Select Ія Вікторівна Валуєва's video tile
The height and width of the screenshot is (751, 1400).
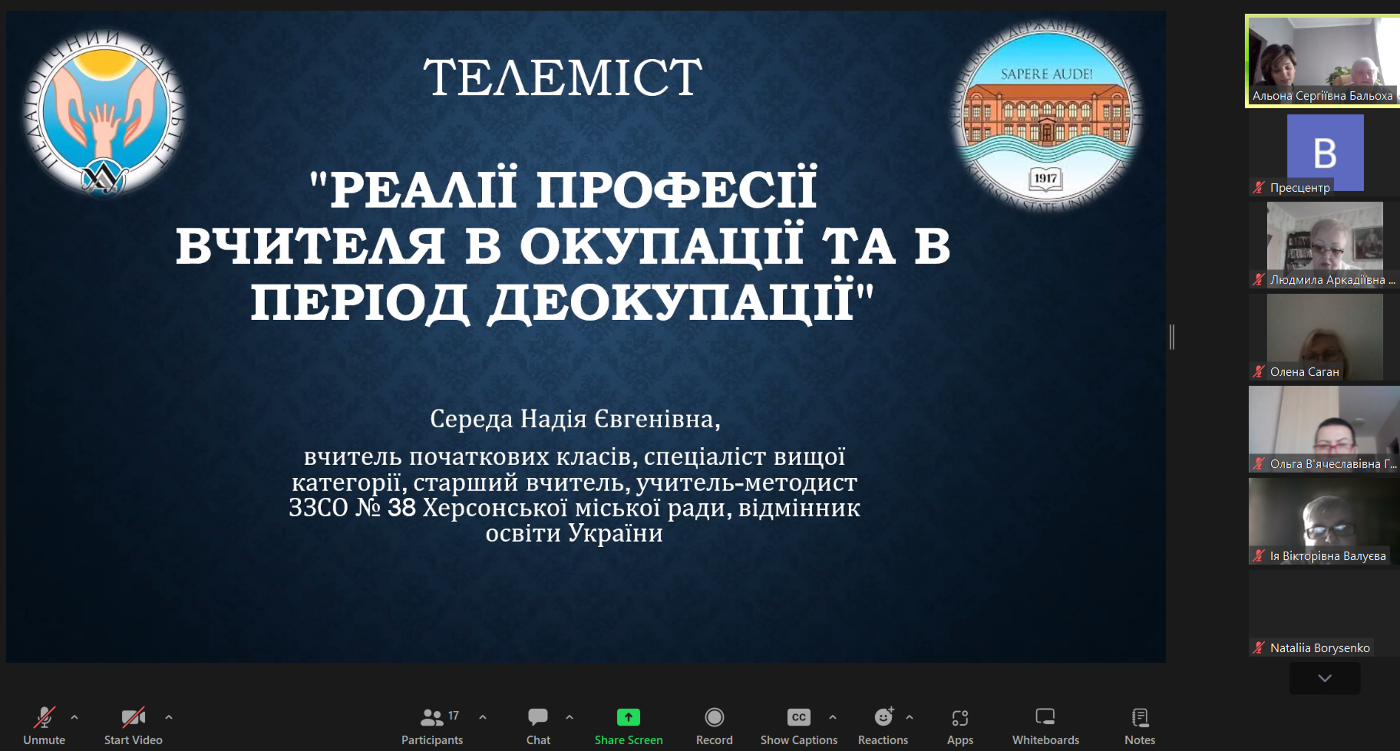[x=1323, y=521]
